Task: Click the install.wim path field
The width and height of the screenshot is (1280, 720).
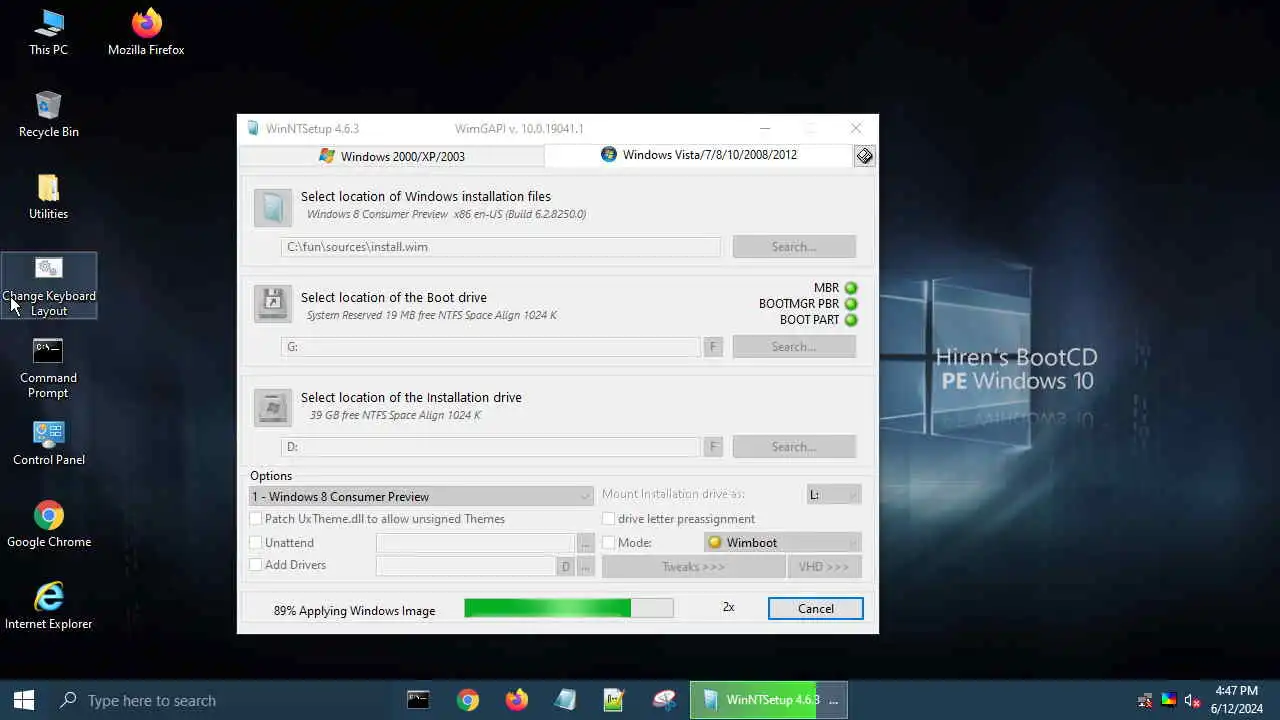Action: pos(500,247)
